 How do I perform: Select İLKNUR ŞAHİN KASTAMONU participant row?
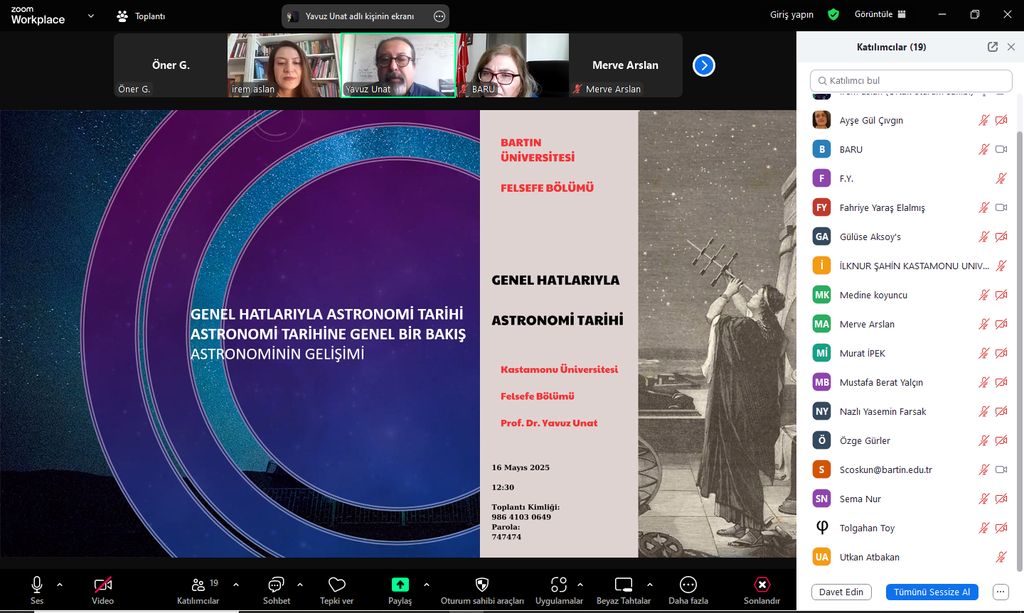pyautogui.click(x=910, y=266)
